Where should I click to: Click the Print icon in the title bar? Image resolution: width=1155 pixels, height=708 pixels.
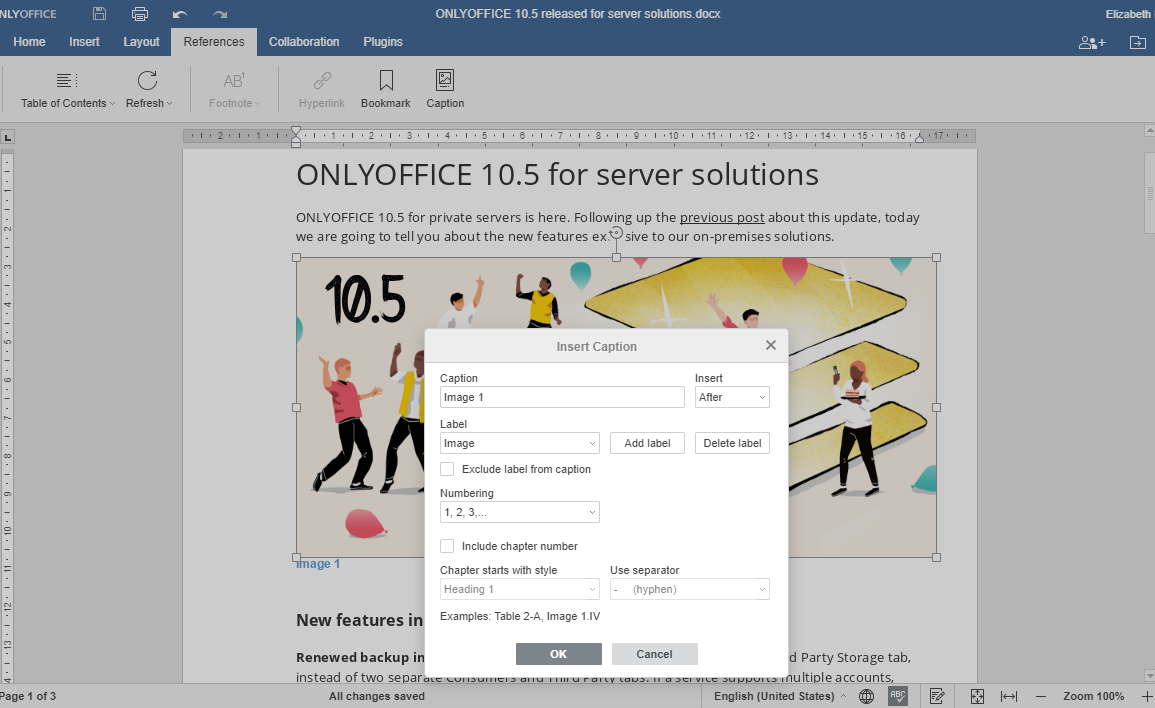tap(140, 14)
